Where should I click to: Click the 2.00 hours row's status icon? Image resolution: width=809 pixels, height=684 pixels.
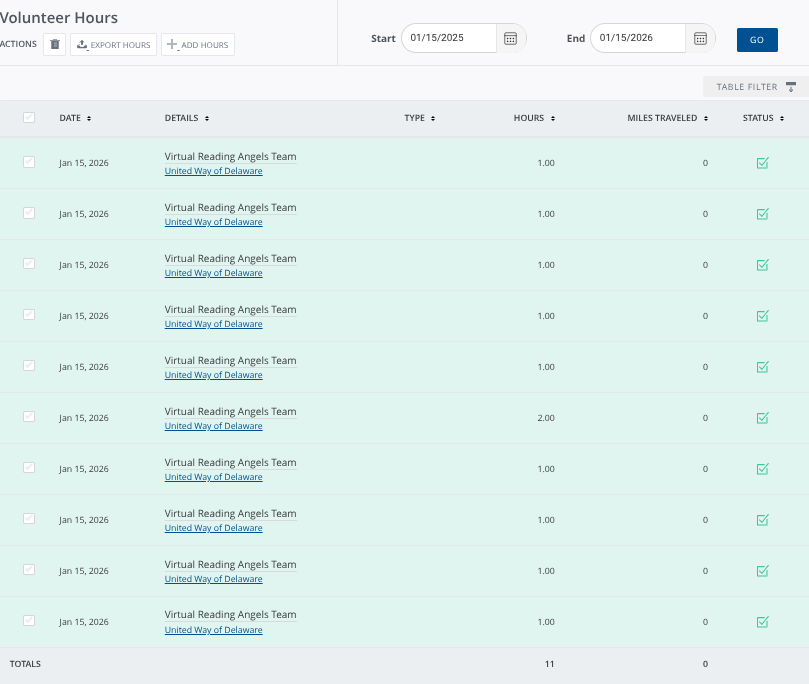click(x=763, y=418)
